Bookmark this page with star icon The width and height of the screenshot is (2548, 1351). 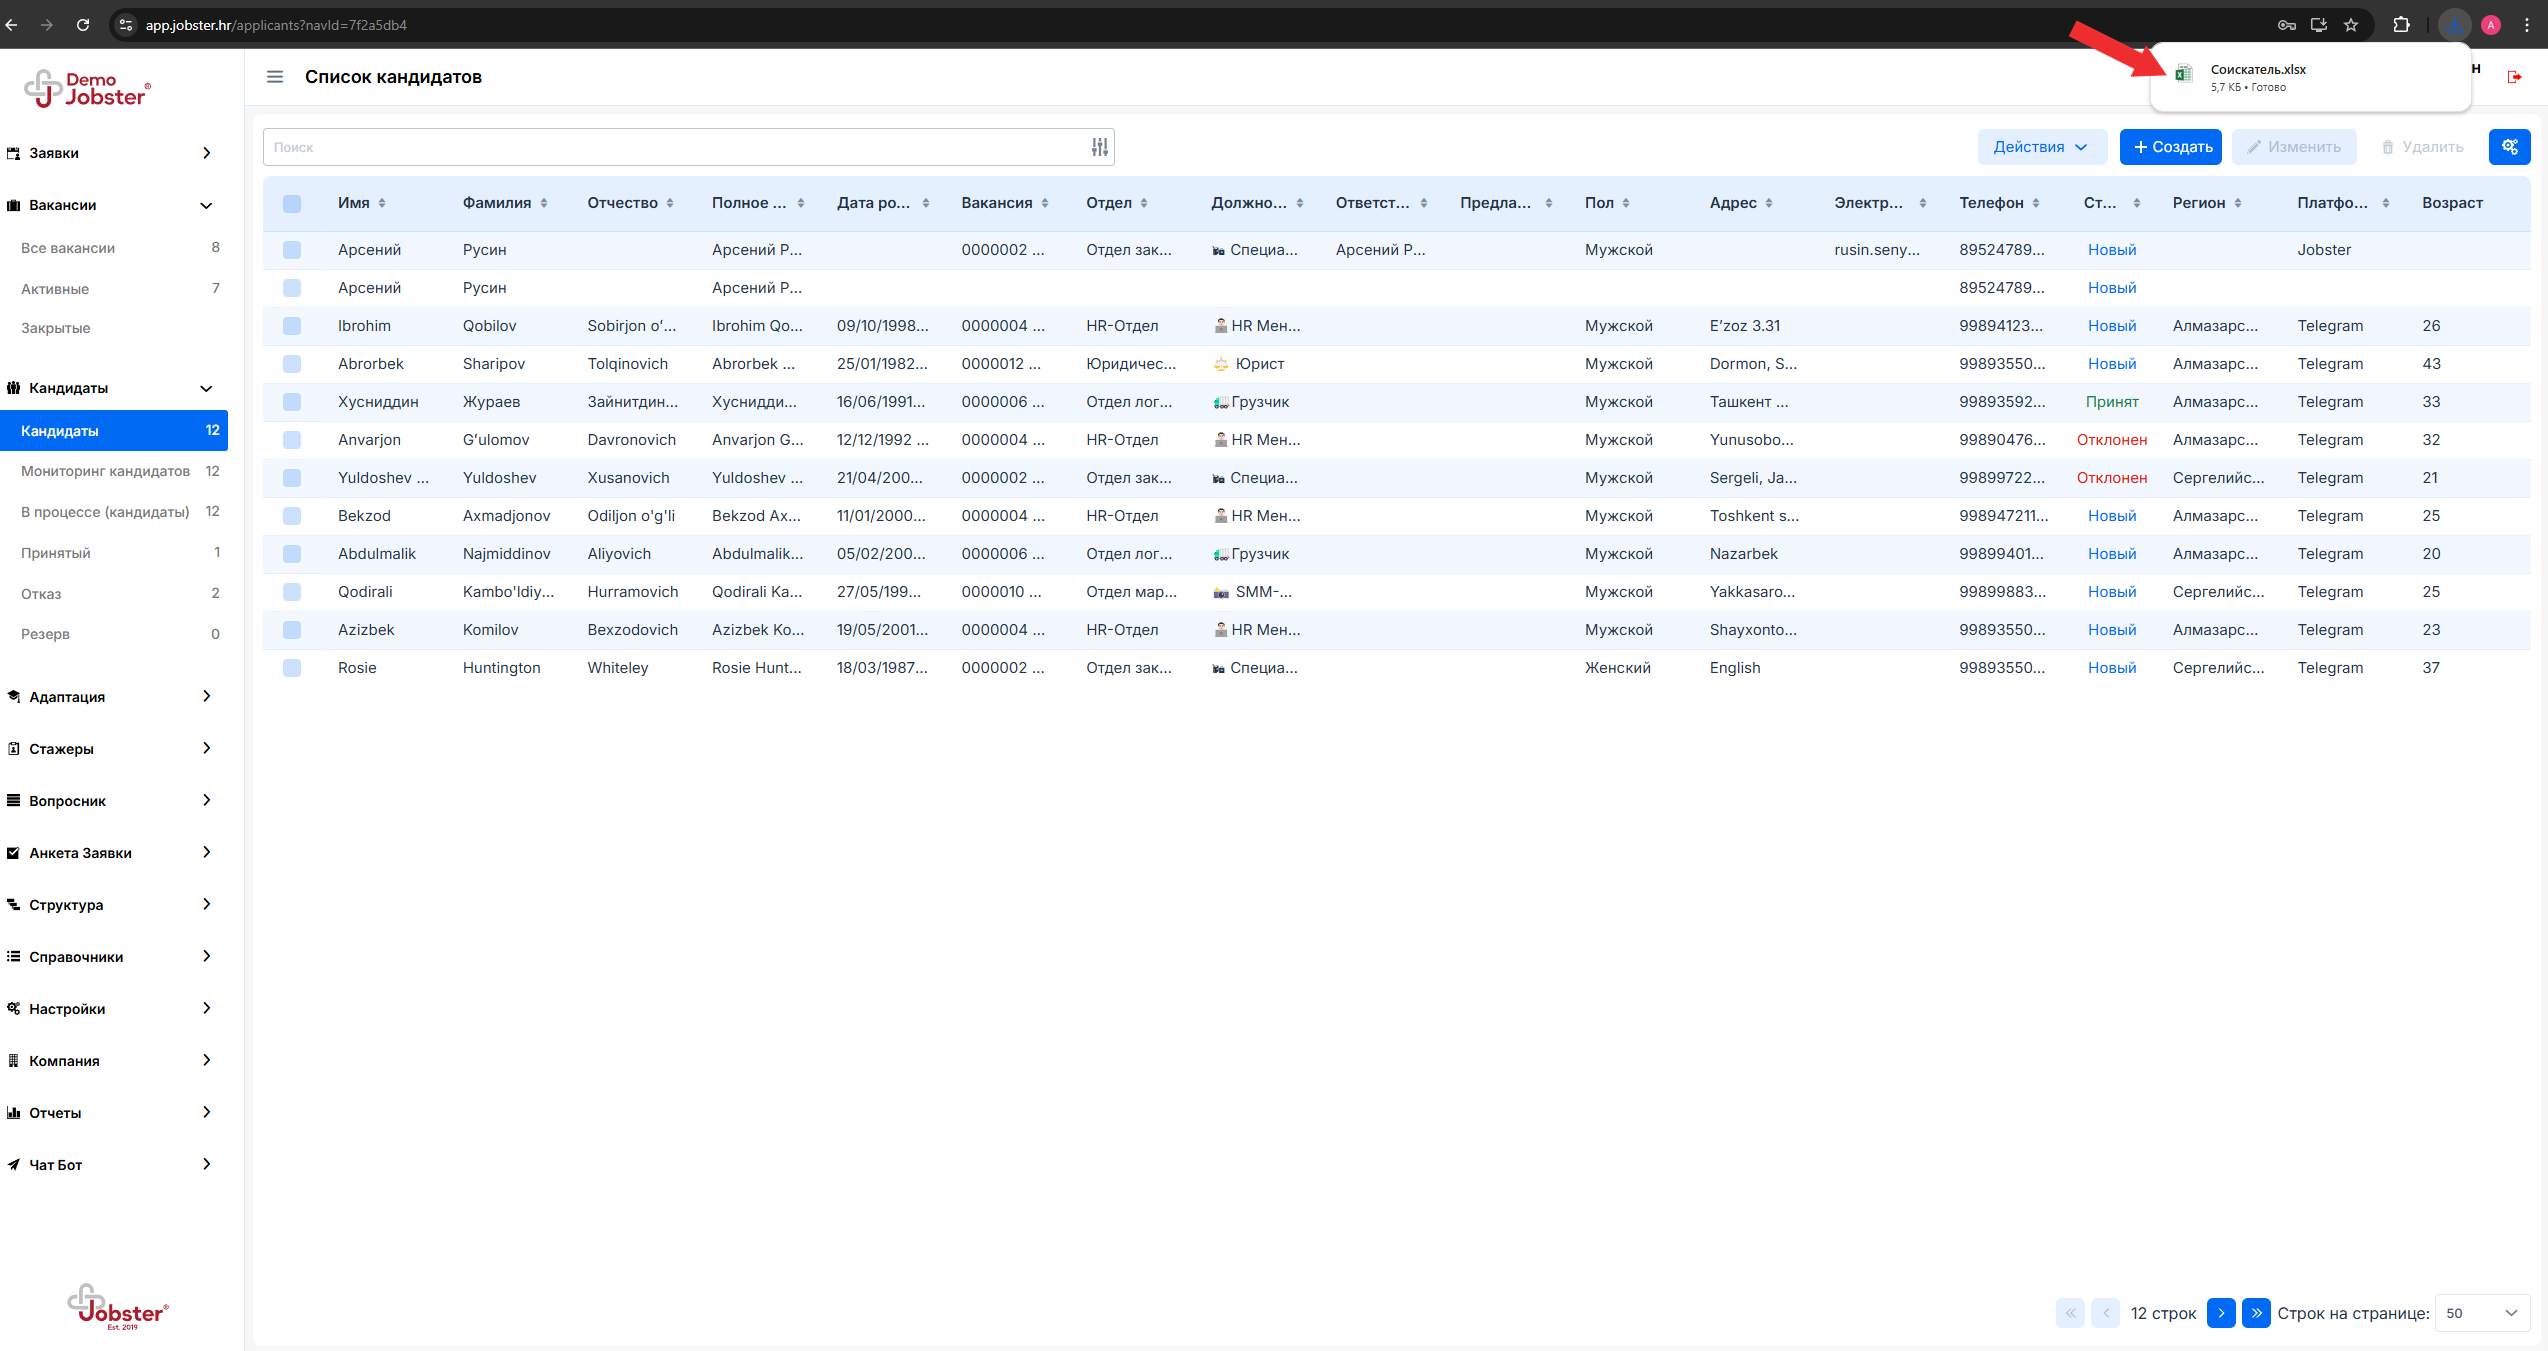tap(2351, 25)
